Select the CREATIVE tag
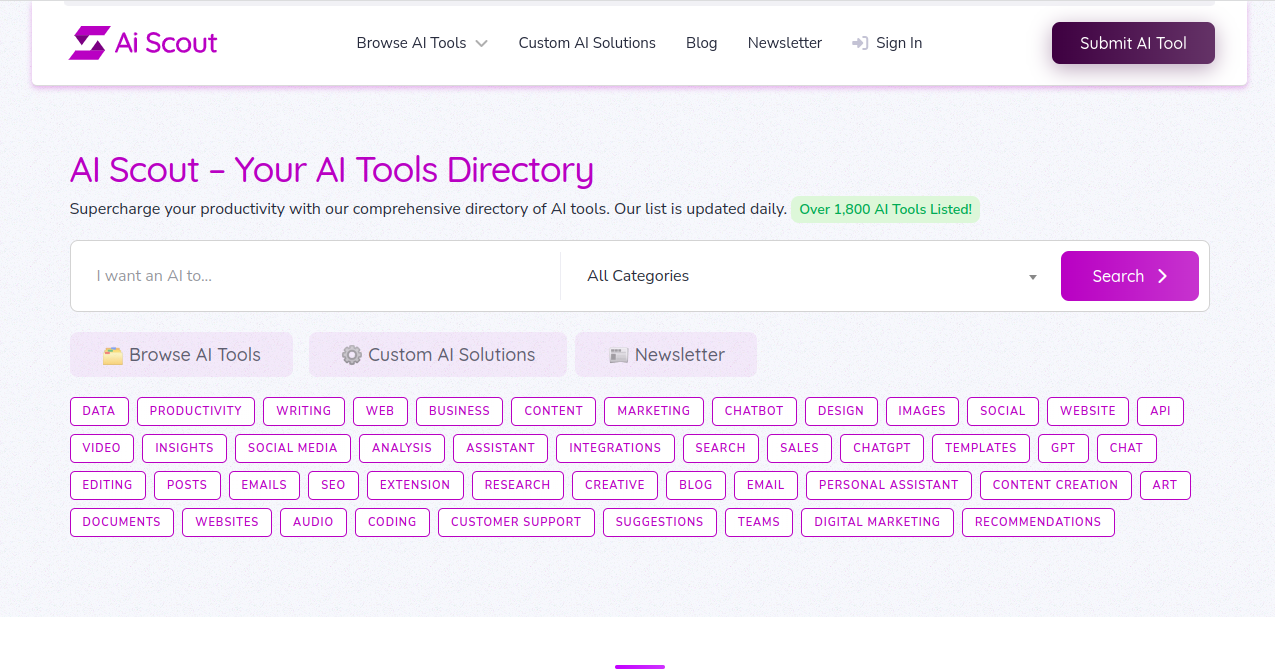The height and width of the screenshot is (669, 1275). click(615, 485)
